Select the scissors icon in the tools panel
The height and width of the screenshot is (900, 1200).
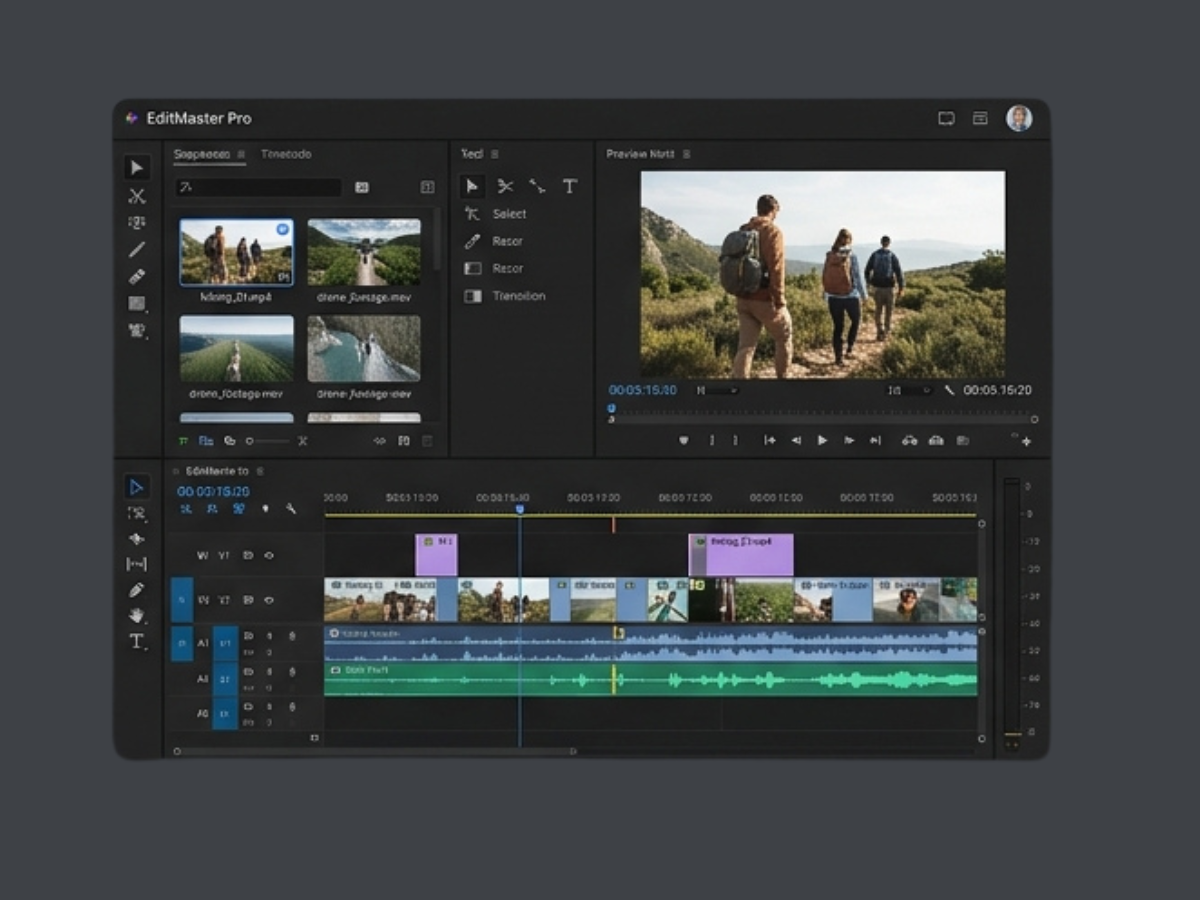tap(506, 186)
